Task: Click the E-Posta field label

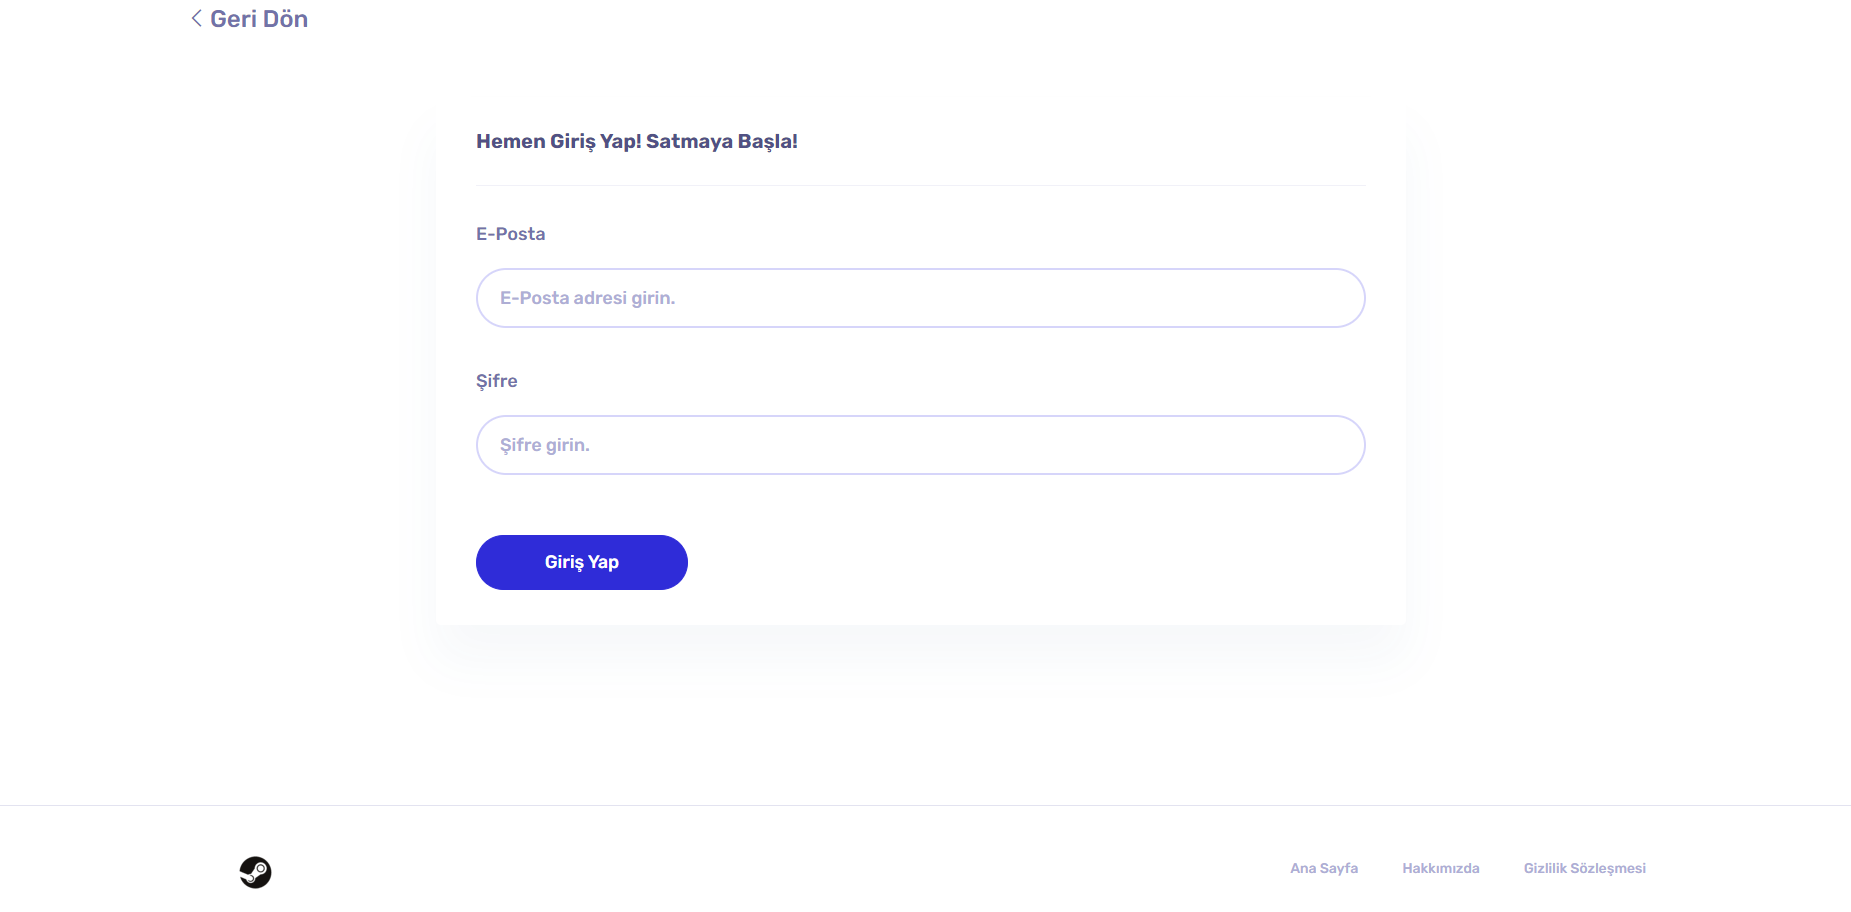Action: coord(511,234)
